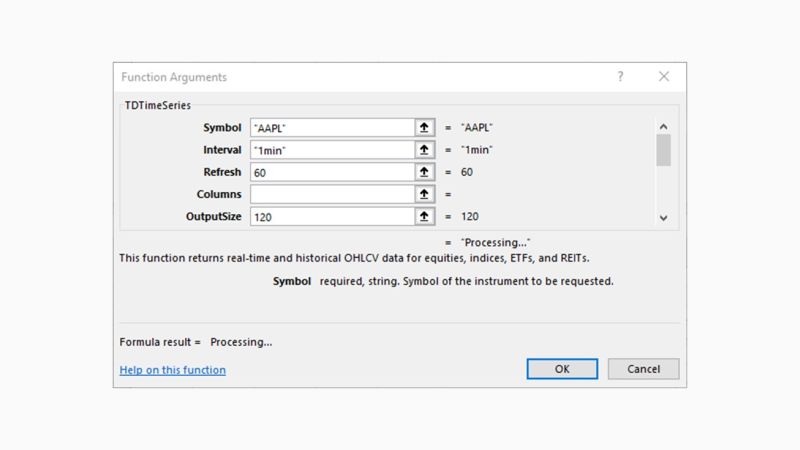Image resolution: width=800 pixels, height=450 pixels.
Task: Click the Cancel button
Action: coord(643,369)
